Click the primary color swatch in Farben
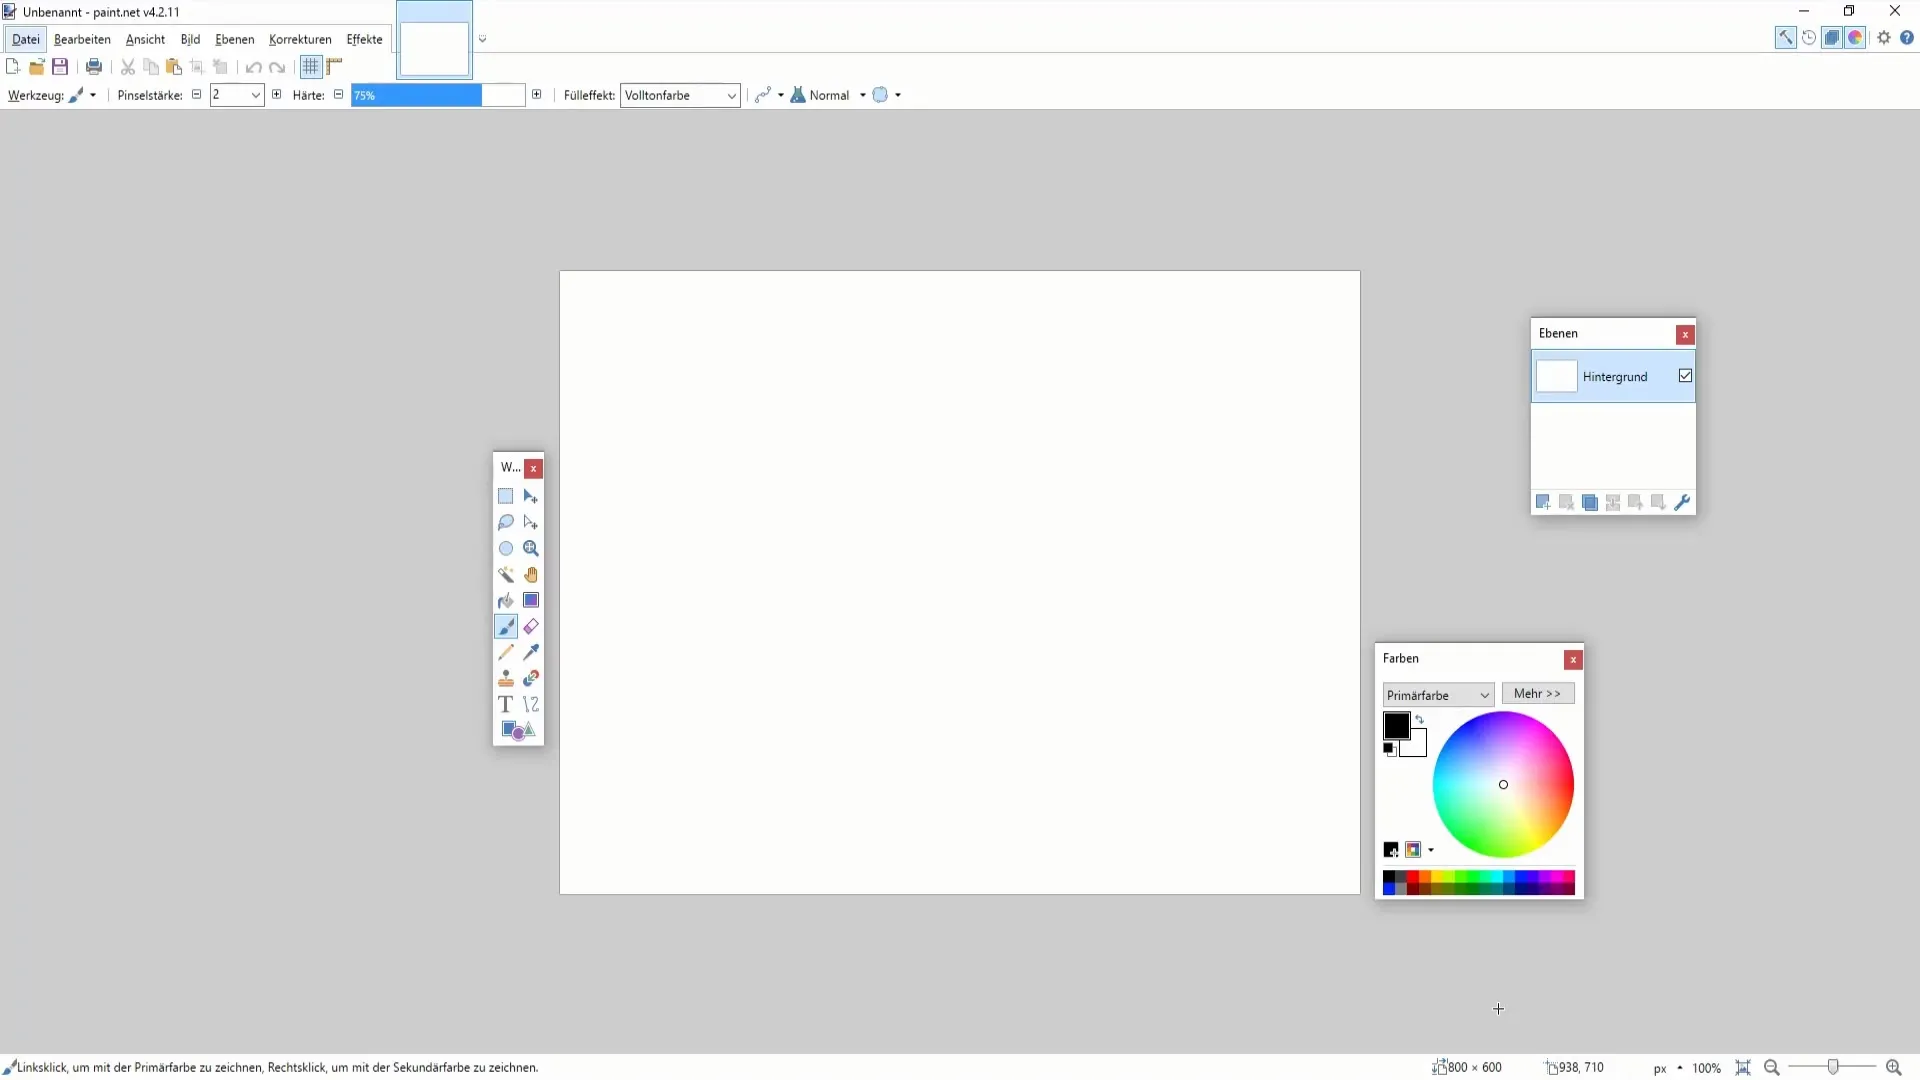Screen dimensions: 1920x1080 pyautogui.click(x=1395, y=727)
